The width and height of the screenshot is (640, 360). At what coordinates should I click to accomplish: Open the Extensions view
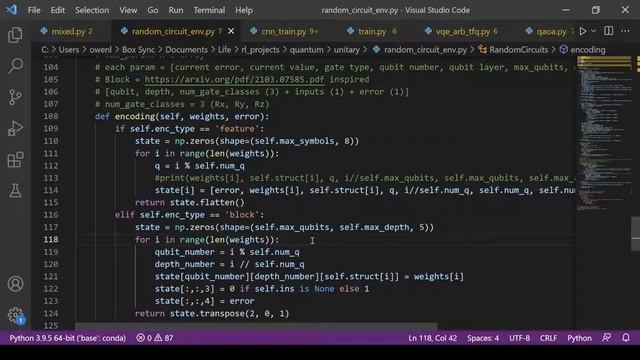[15, 160]
